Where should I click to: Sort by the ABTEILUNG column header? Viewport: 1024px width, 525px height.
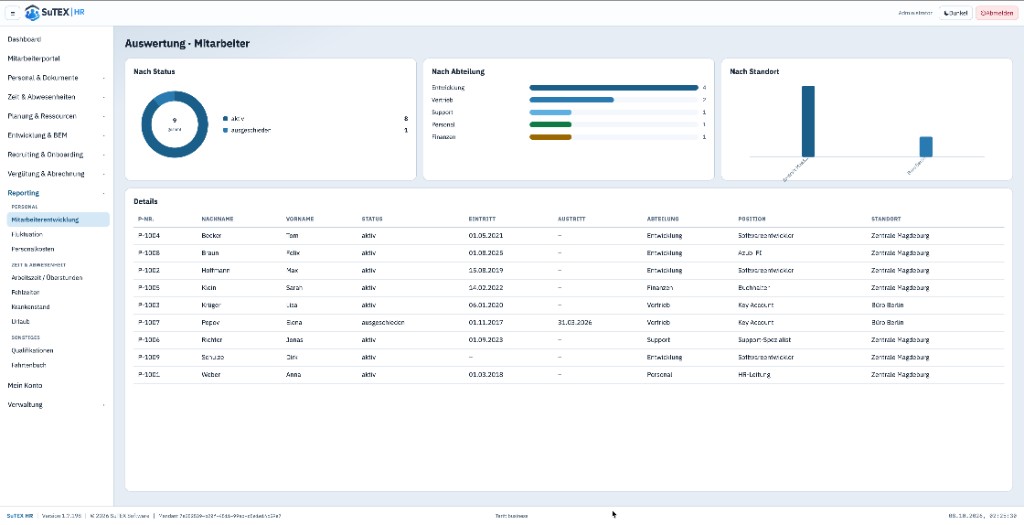[663, 219]
